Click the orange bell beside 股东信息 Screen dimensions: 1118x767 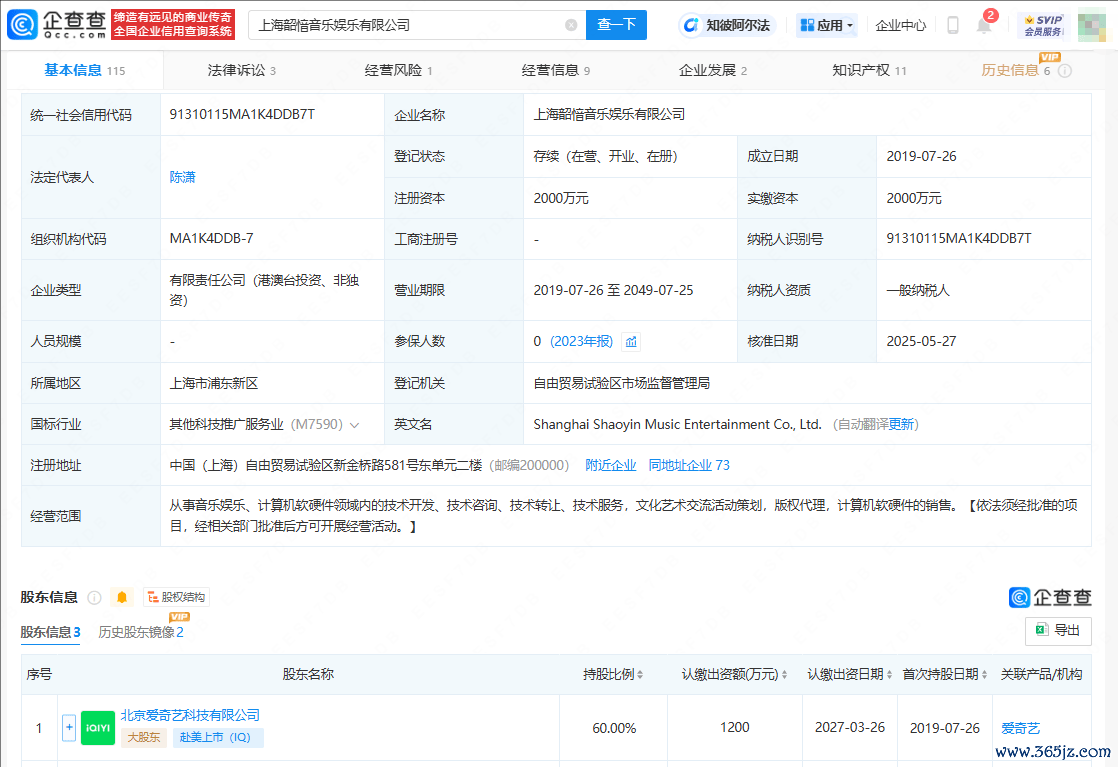122,597
